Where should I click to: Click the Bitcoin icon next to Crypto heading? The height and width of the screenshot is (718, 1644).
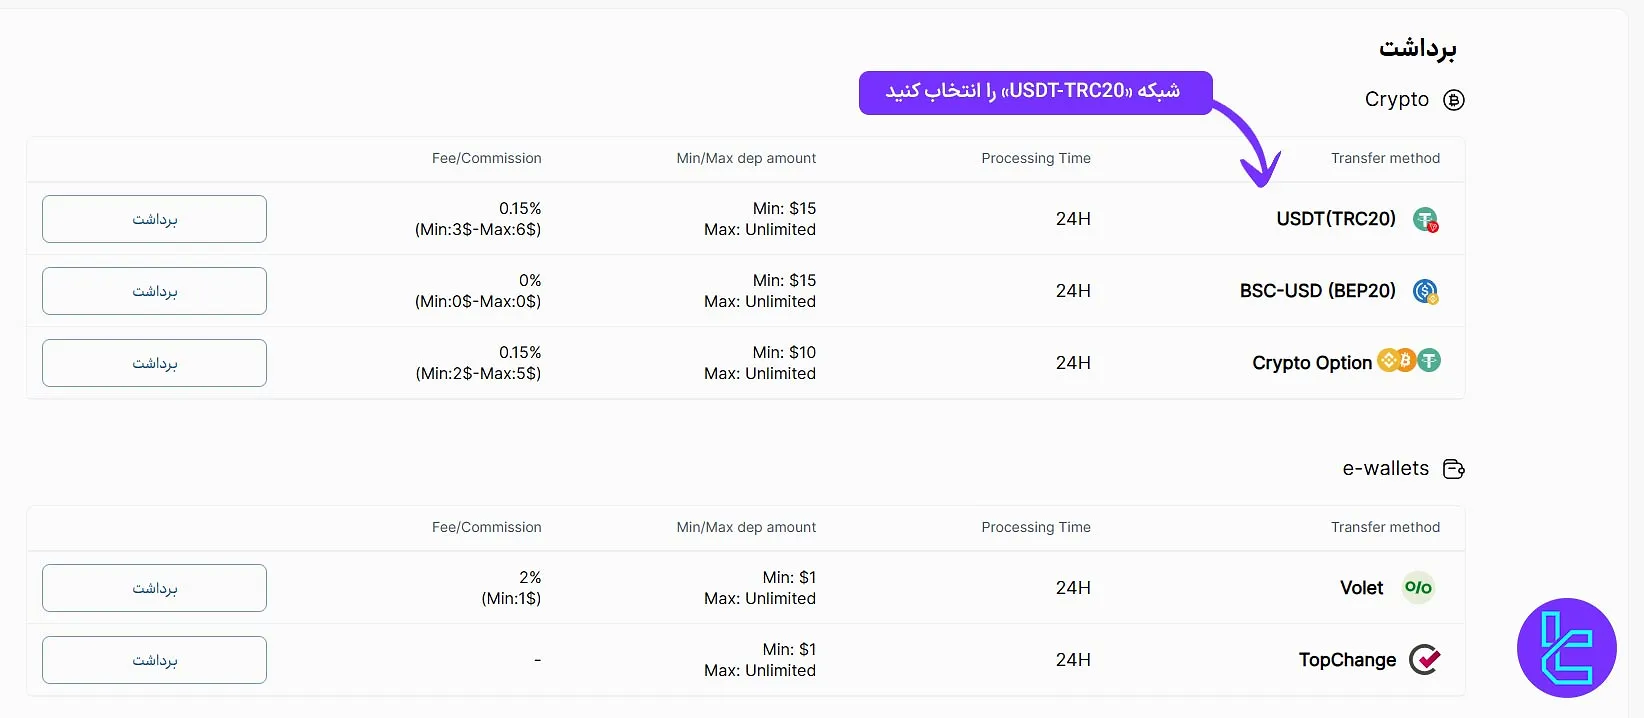pos(1455,99)
